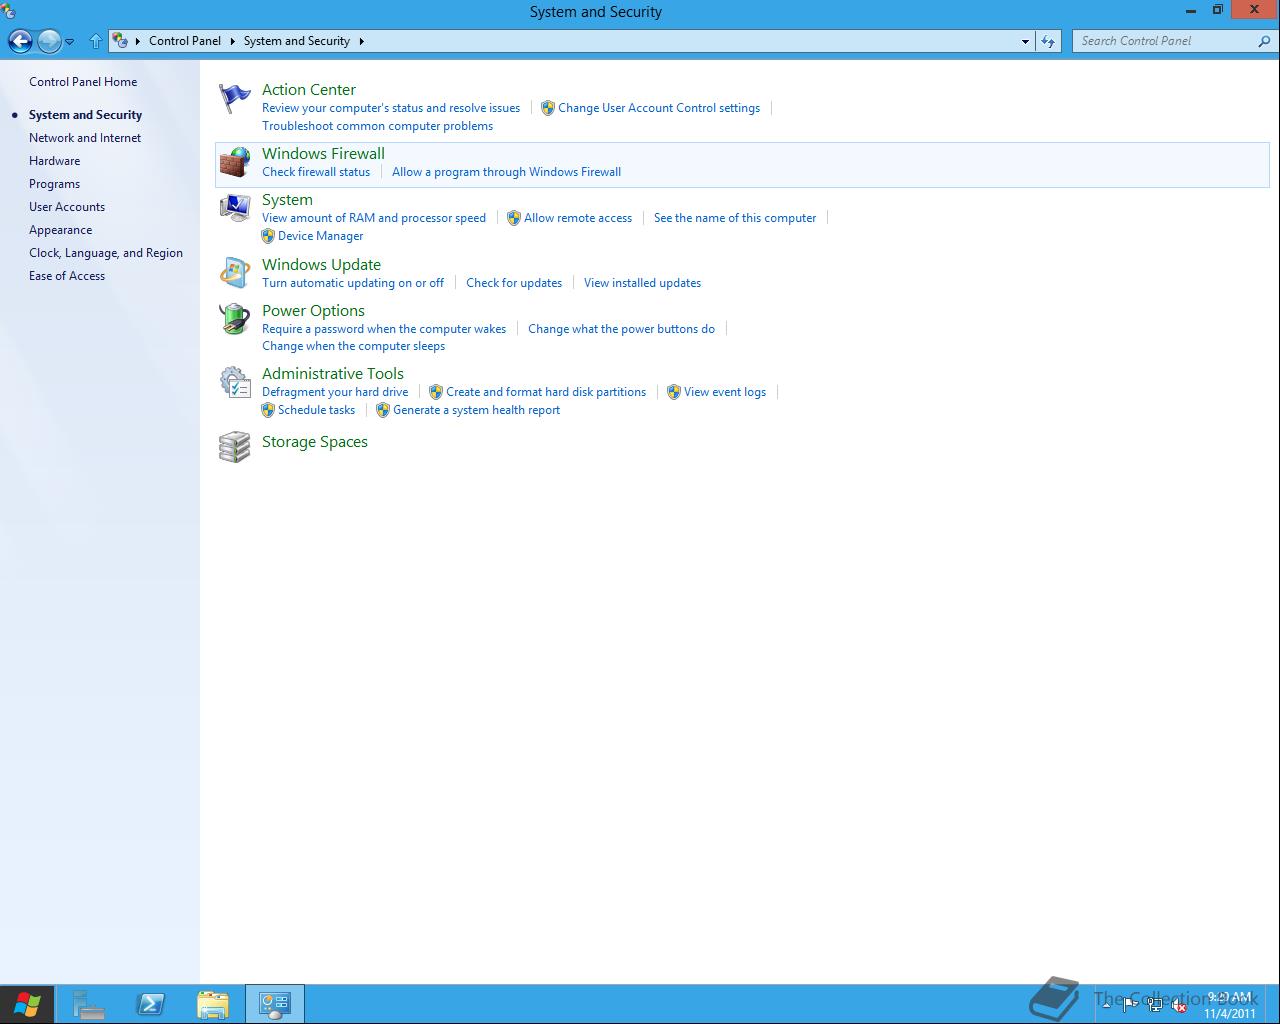
Task: Open Server Manager from the taskbar
Action: pyautogui.click(x=89, y=1004)
